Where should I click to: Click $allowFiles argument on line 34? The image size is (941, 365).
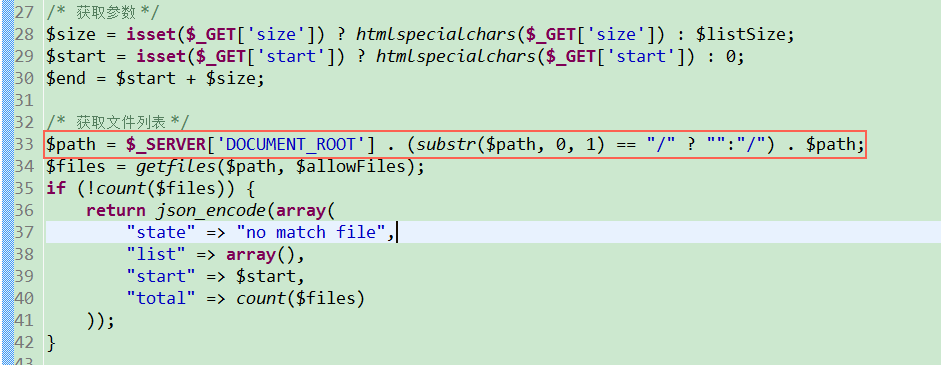pyautogui.click(x=350, y=166)
